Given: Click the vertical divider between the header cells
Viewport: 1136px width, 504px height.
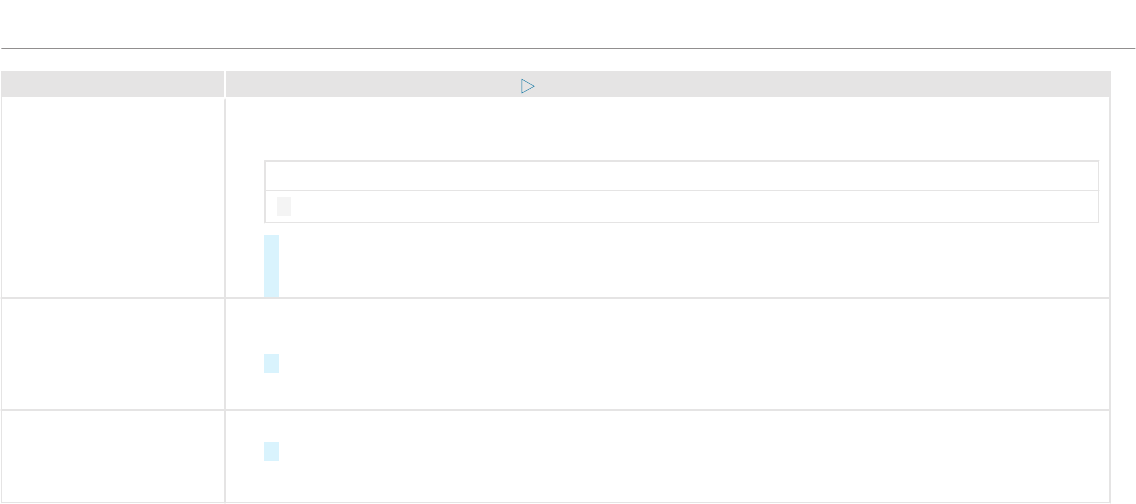Looking at the screenshot, I should point(225,84).
